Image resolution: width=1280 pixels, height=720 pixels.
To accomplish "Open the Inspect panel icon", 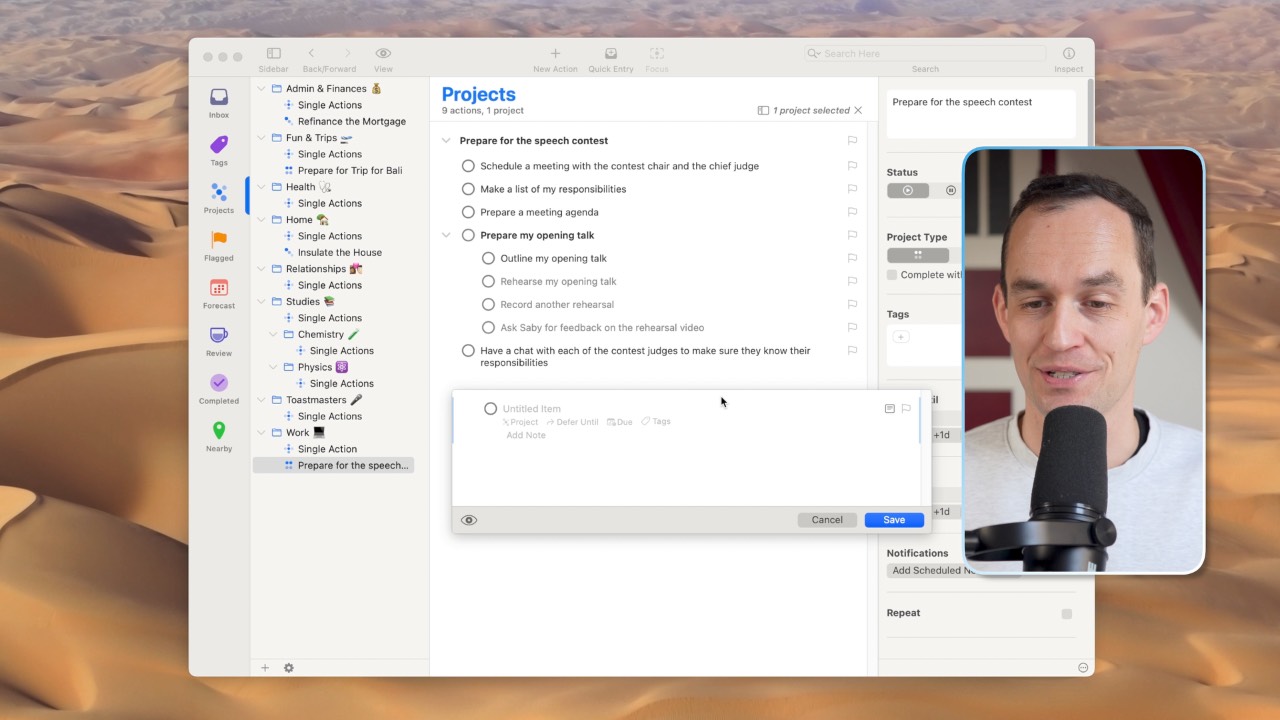I will (1068, 53).
